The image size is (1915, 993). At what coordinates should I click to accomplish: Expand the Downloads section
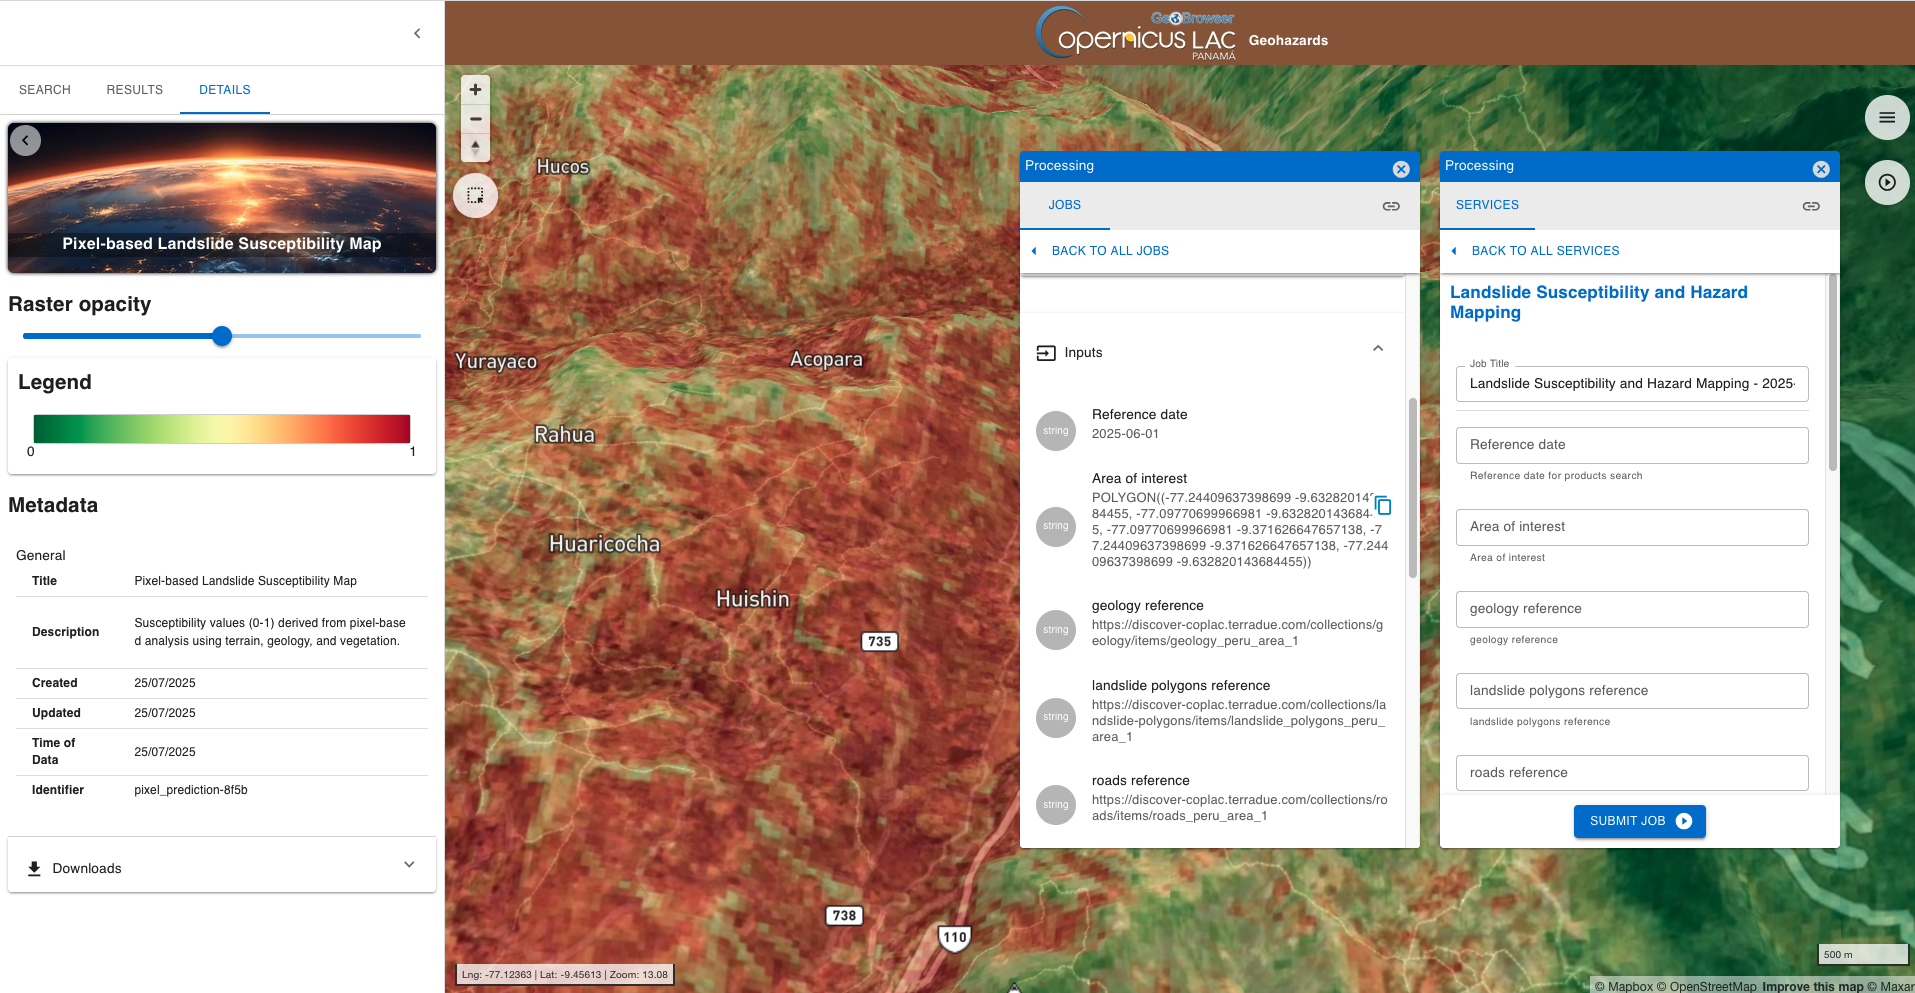408,865
